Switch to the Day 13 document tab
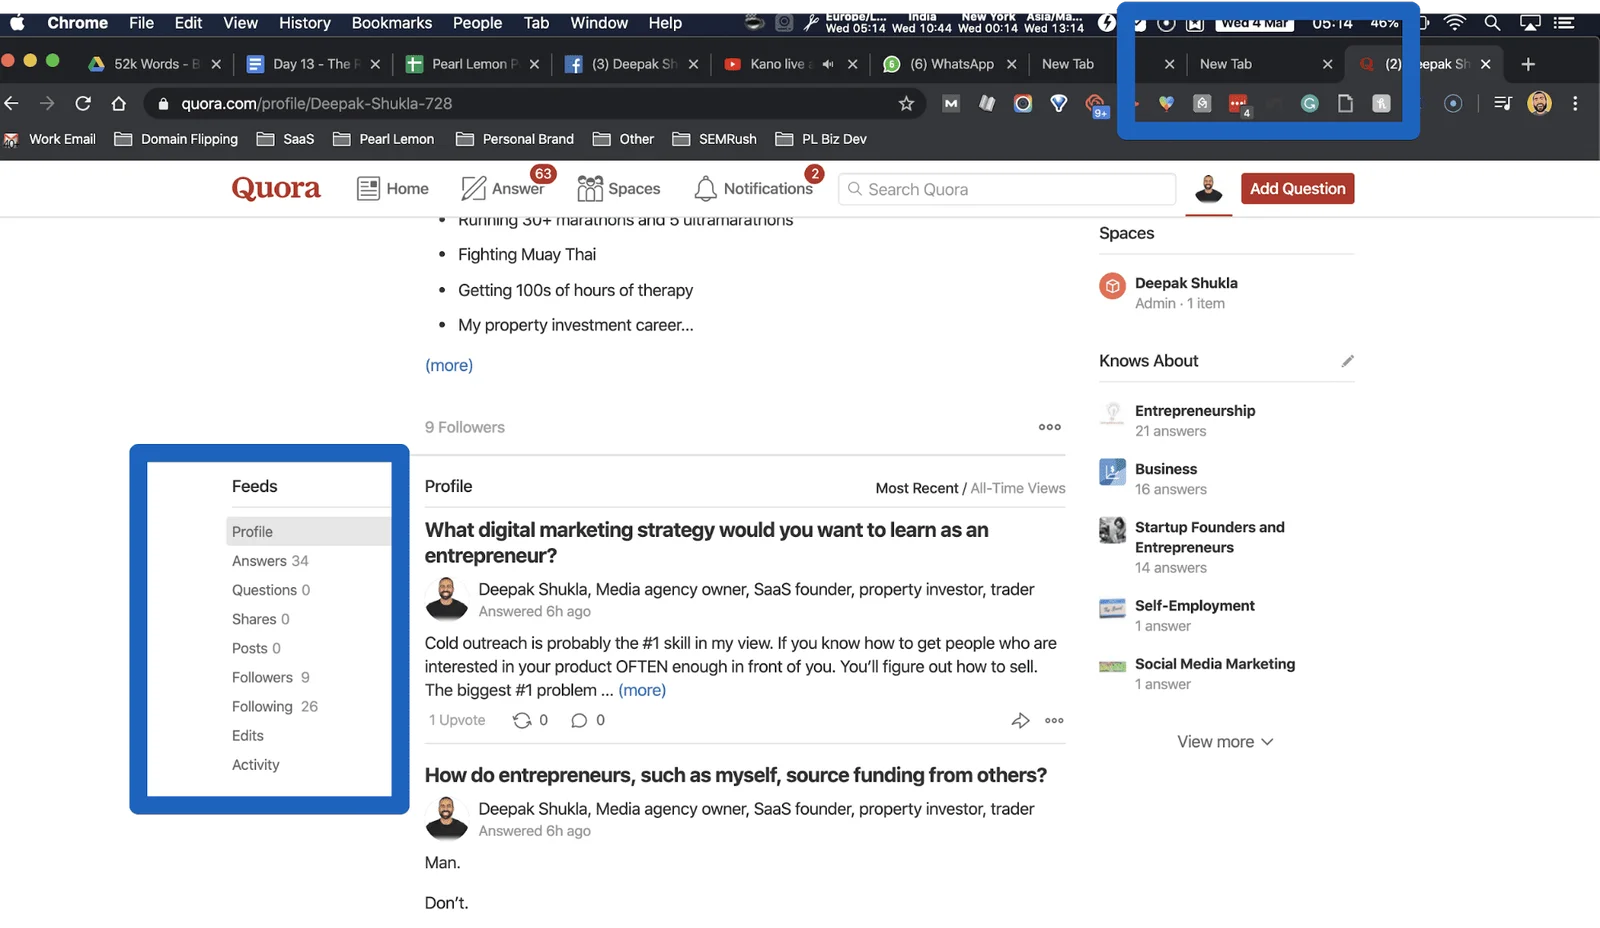Image resolution: width=1600 pixels, height=928 pixels. coord(312,64)
